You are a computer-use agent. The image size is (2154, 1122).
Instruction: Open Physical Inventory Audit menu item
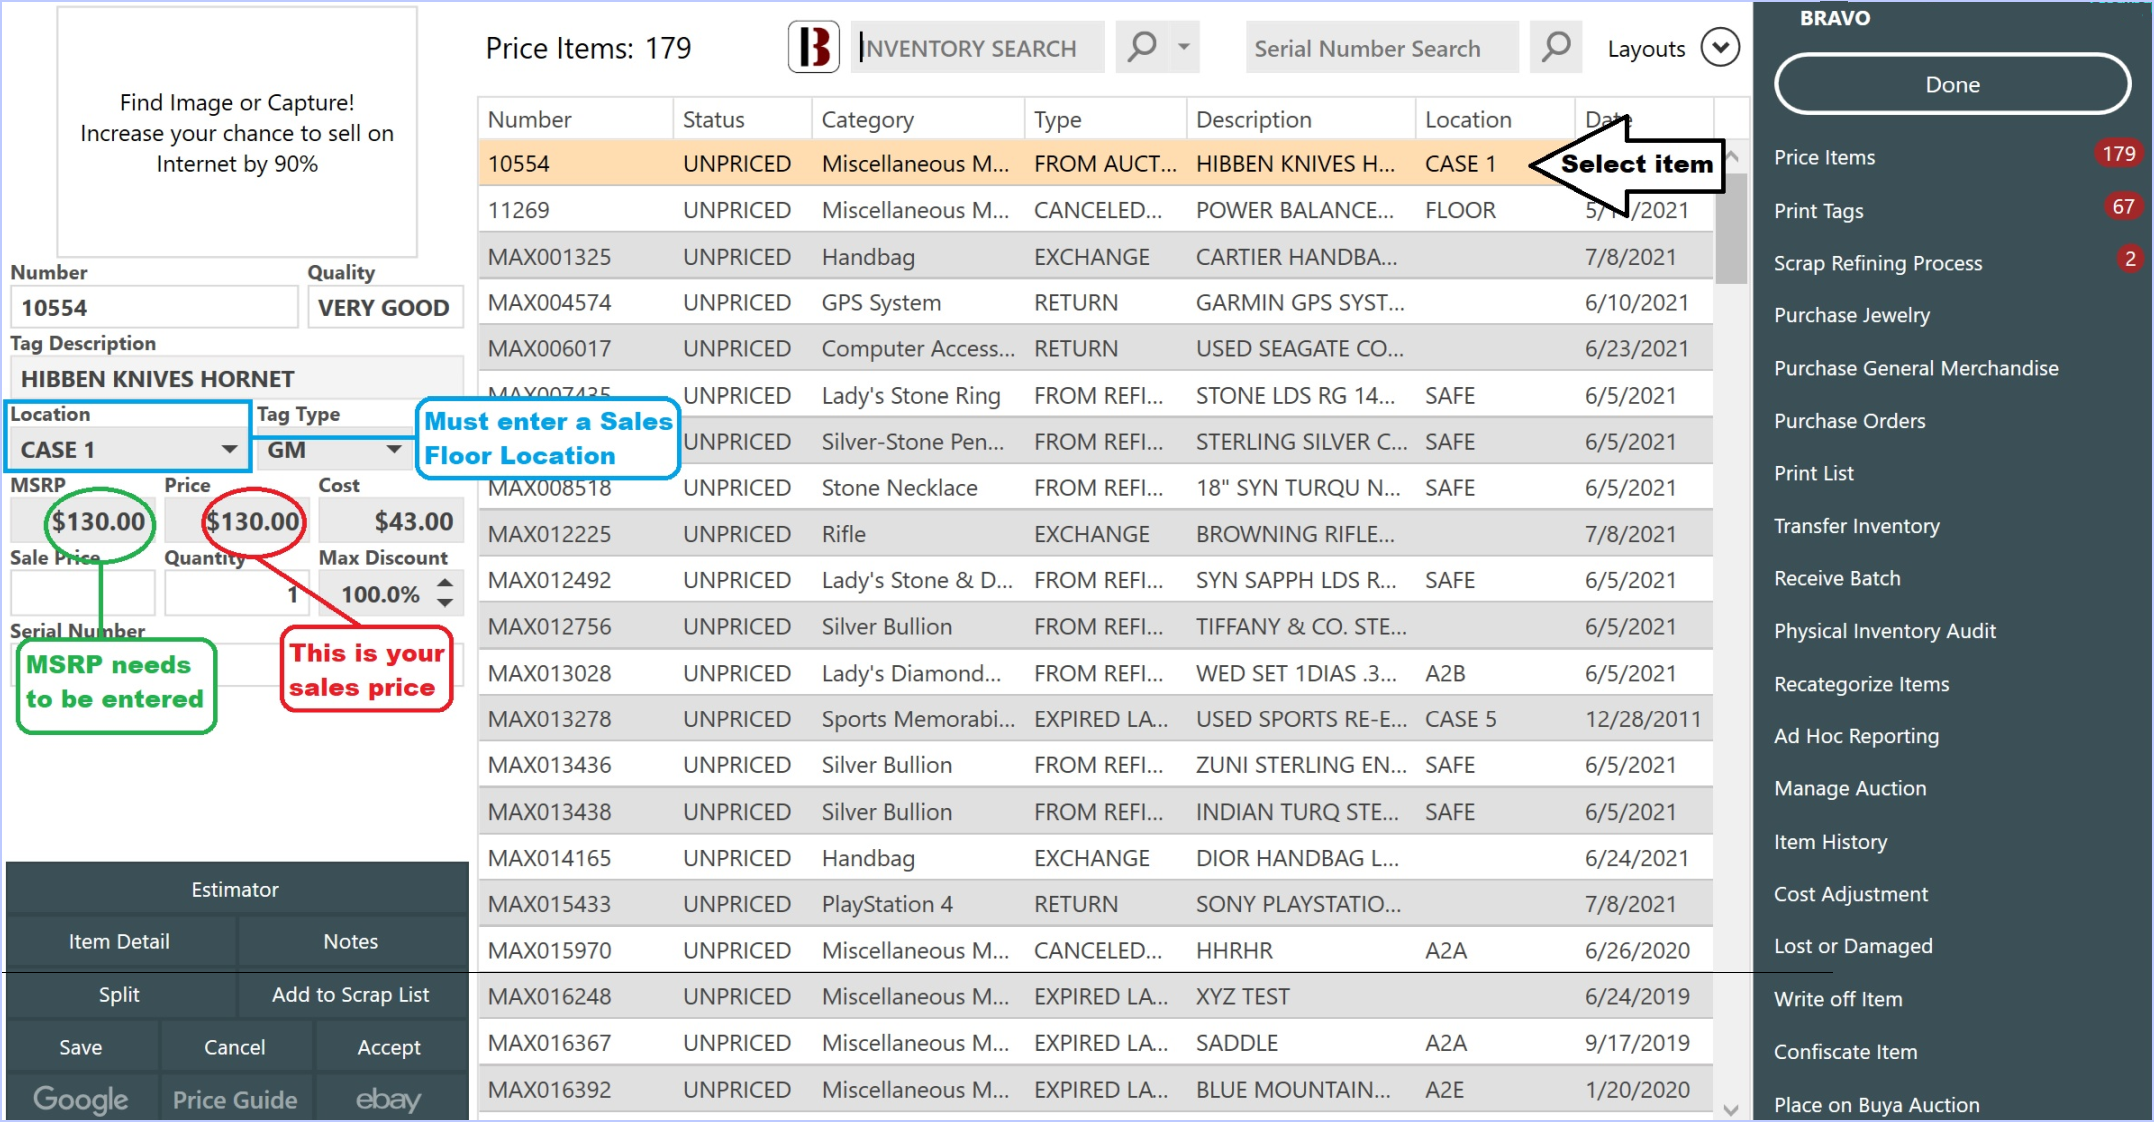1884,631
